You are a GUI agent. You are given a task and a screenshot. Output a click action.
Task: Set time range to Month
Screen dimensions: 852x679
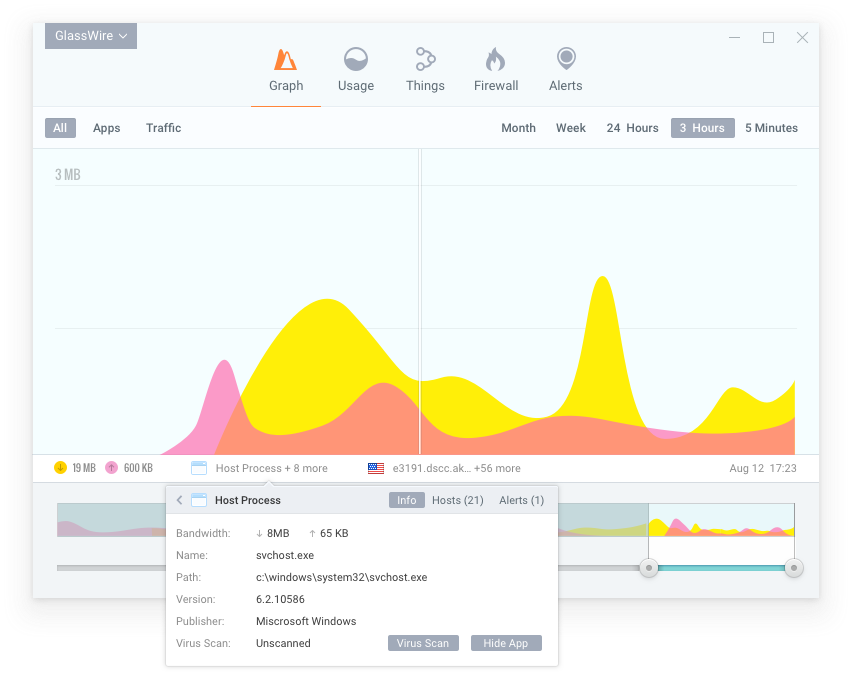[x=518, y=128]
